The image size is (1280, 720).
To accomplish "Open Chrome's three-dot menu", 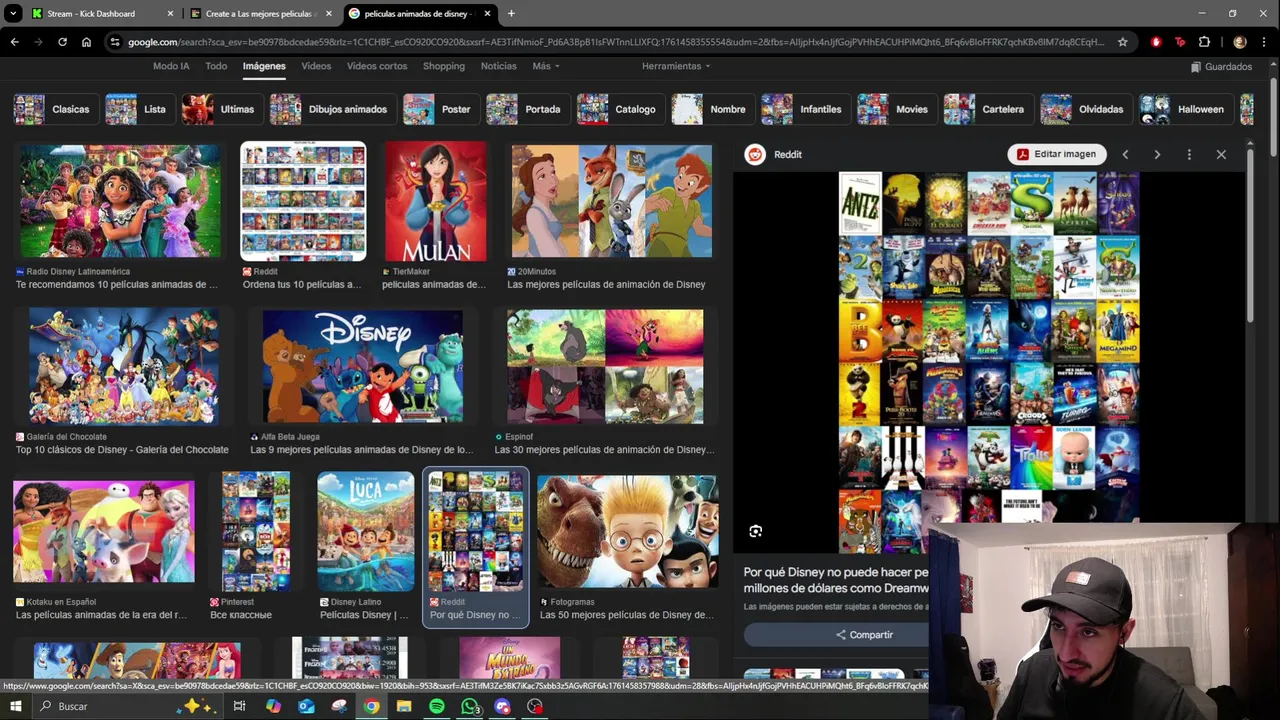I will 1265,42.
